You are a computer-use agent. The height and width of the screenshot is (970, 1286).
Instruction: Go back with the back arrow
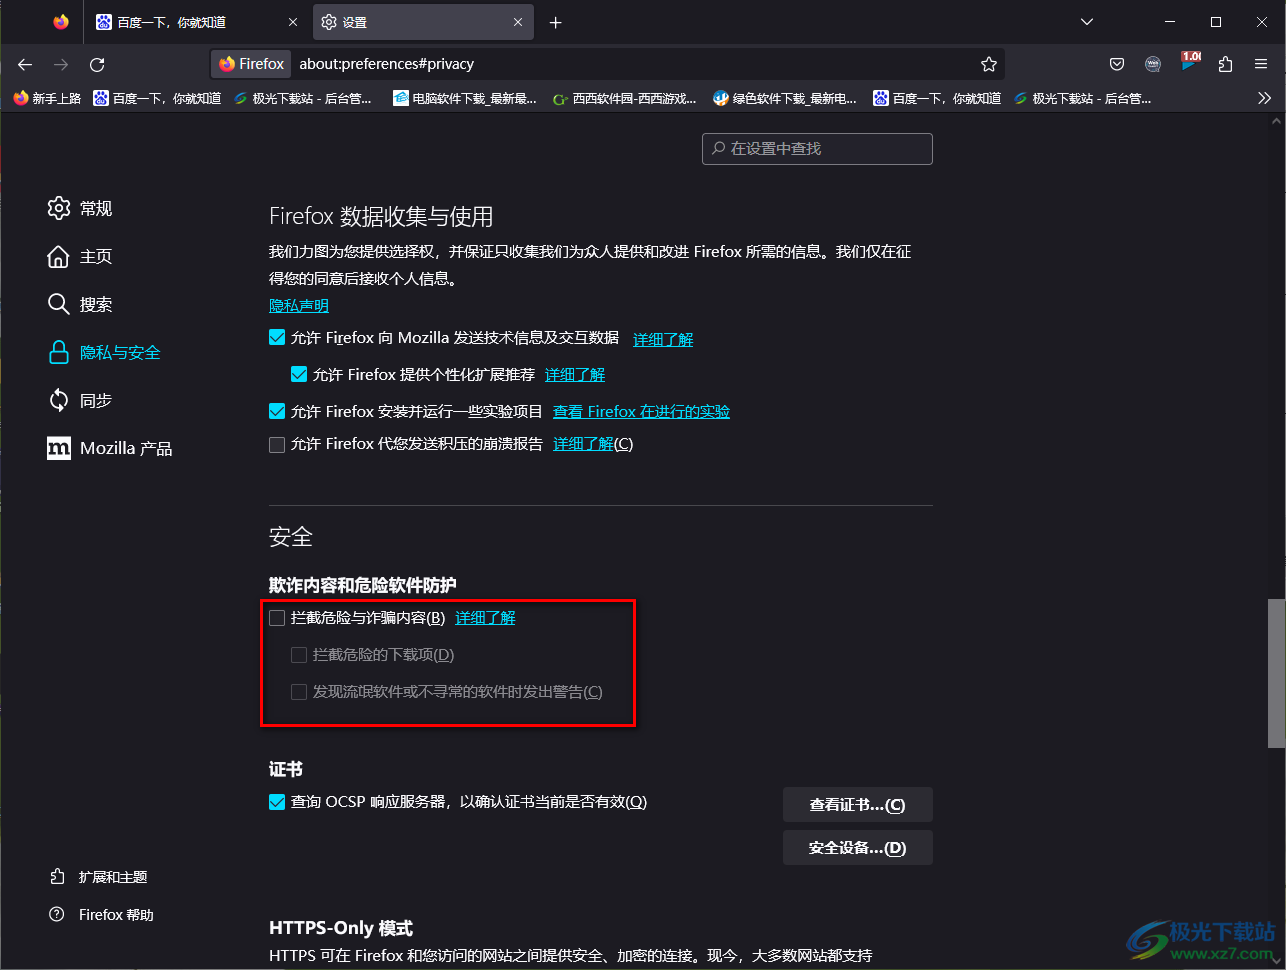point(25,64)
